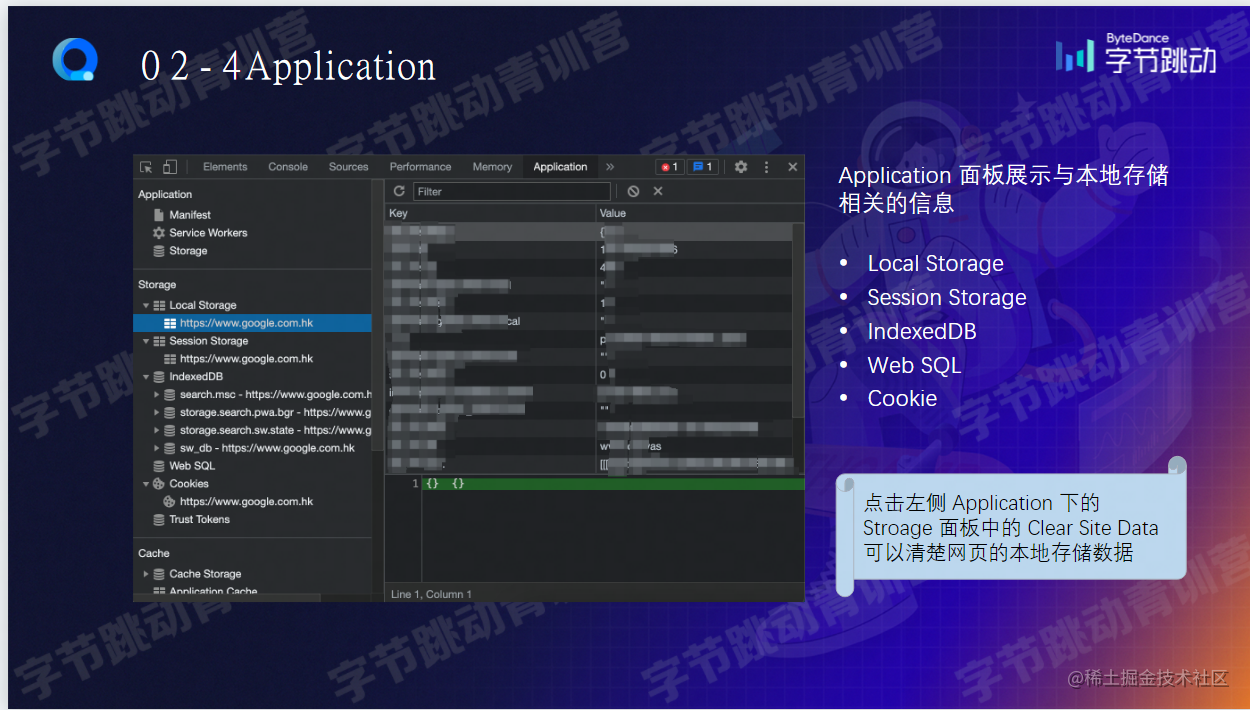
Task: Select the Application tab
Action: click(x=560, y=167)
